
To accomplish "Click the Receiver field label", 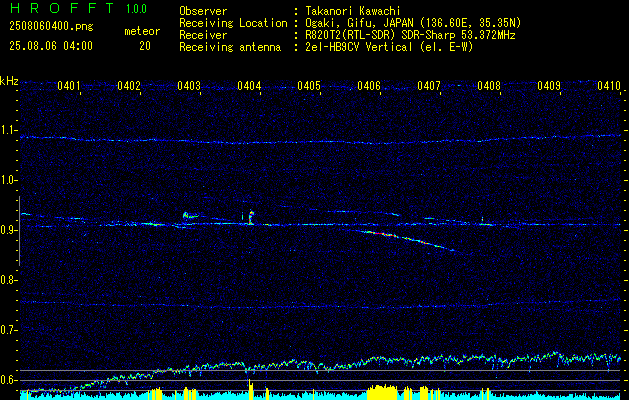I will coord(203,35).
